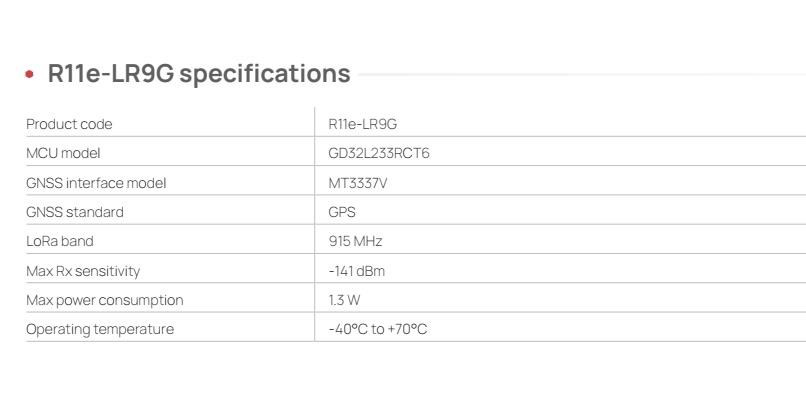Click the -141 dBm value
This screenshot has height=393, width=806.
[x=356, y=271]
